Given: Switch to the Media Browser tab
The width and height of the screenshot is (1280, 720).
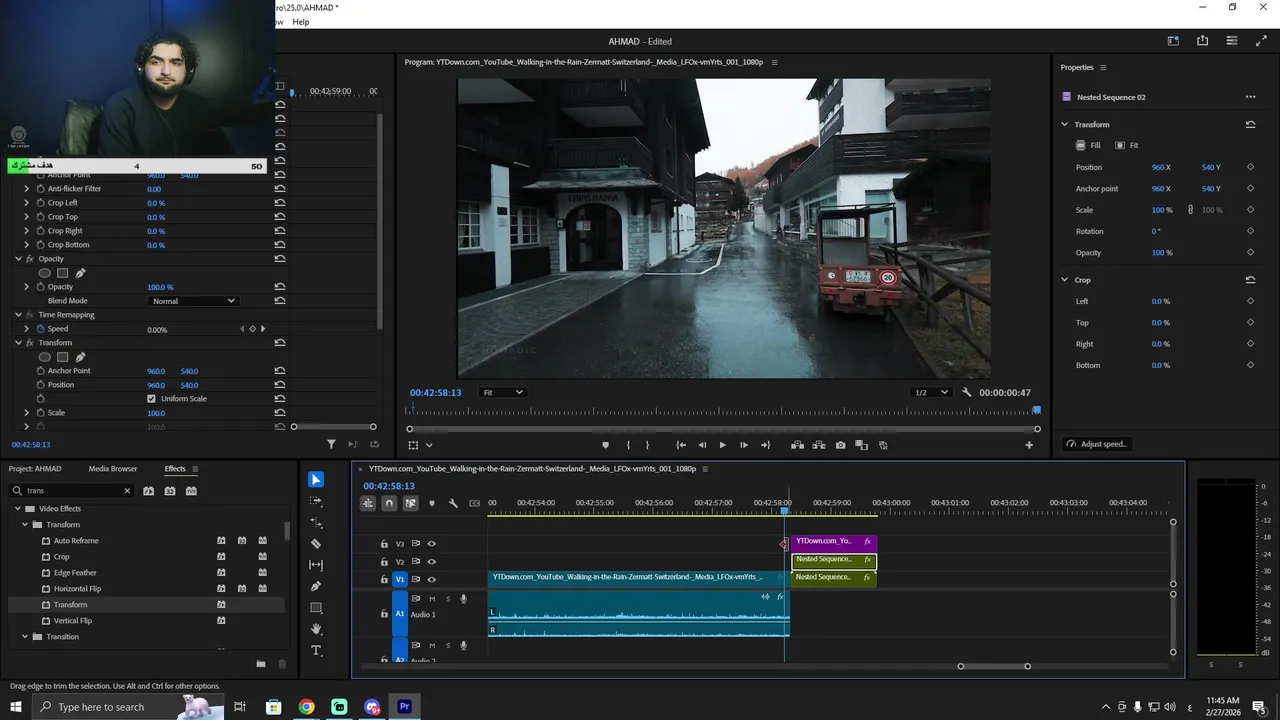Looking at the screenshot, I should [113, 469].
